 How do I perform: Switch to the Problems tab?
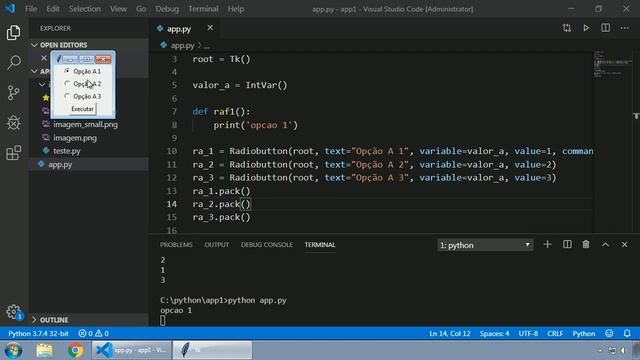click(x=176, y=244)
